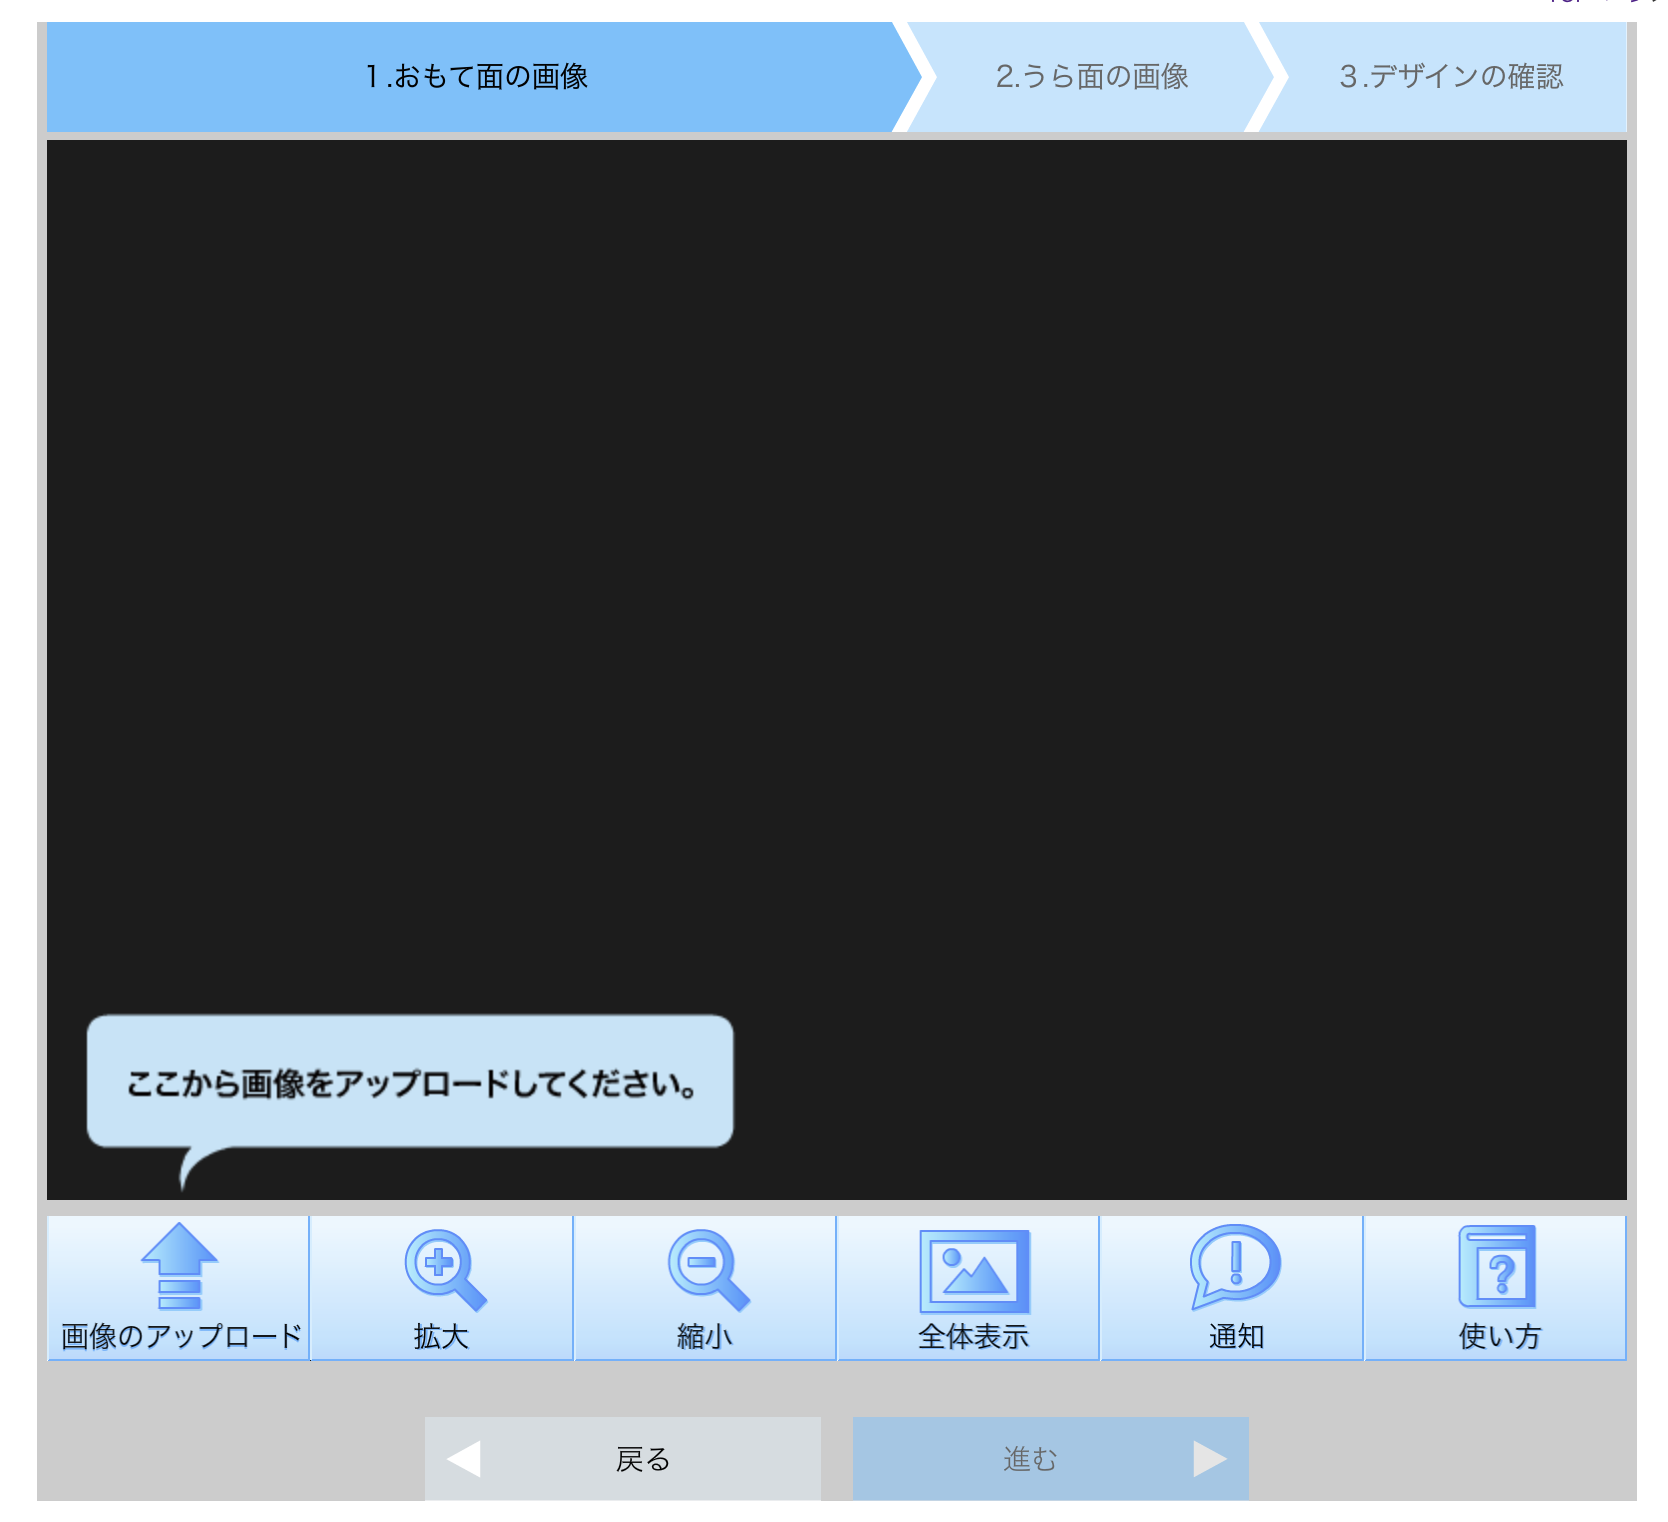Zoom in with the 拡大 magnifier
Image resolution: width=1668 pixels, height=1522 pixels.
coord(442,1288)
